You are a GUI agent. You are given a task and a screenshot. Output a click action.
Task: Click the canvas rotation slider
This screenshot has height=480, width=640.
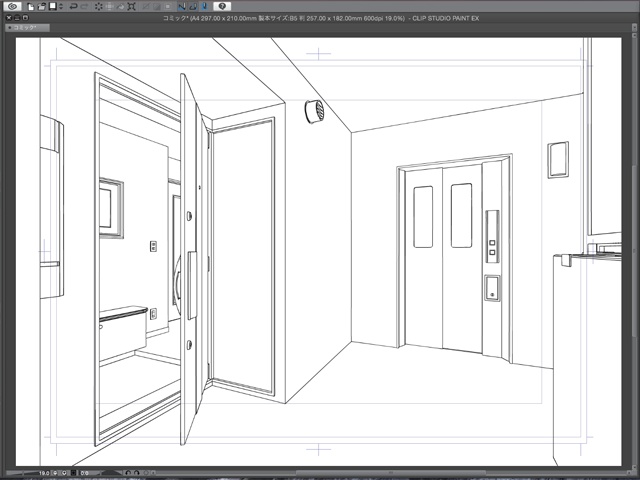[x=111, y=473]
